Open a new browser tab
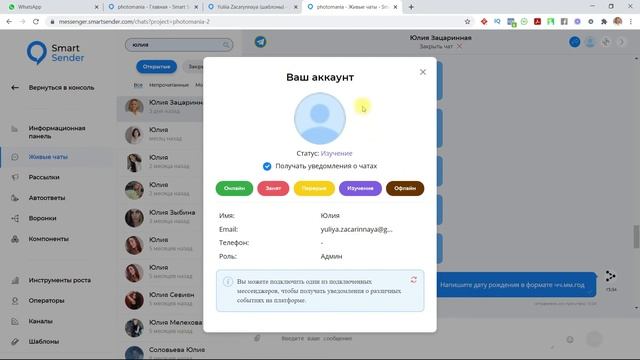Screen dimensions: 640x360 (411, 7)
